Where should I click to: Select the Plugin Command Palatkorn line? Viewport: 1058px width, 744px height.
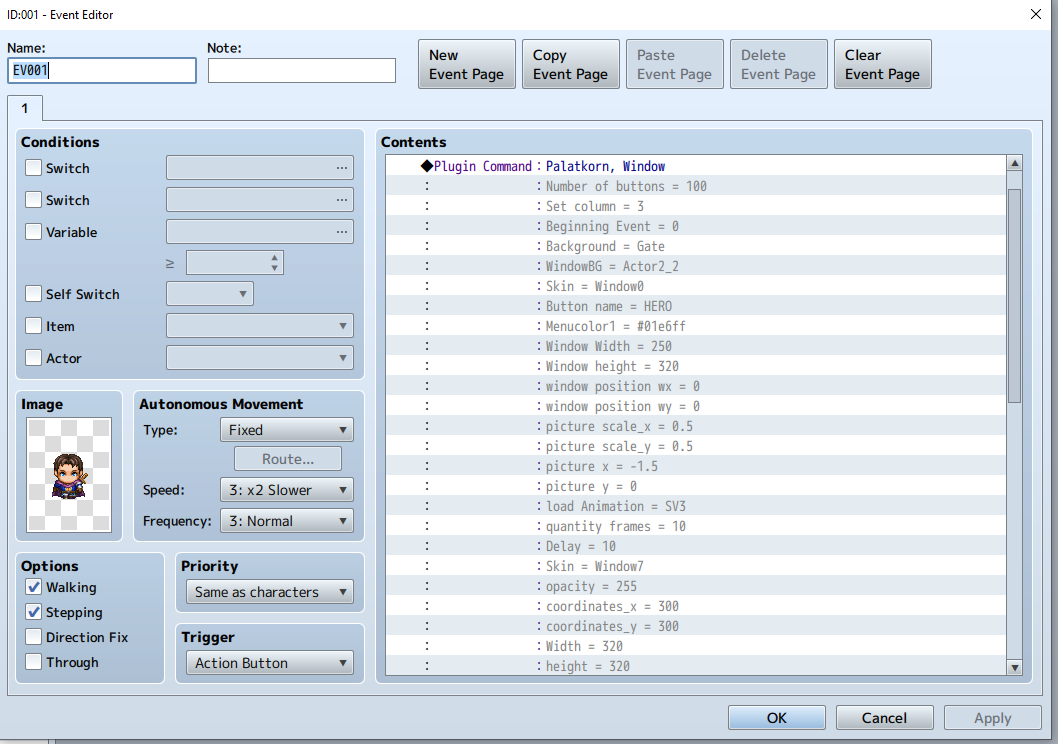[x=696, y=166]
